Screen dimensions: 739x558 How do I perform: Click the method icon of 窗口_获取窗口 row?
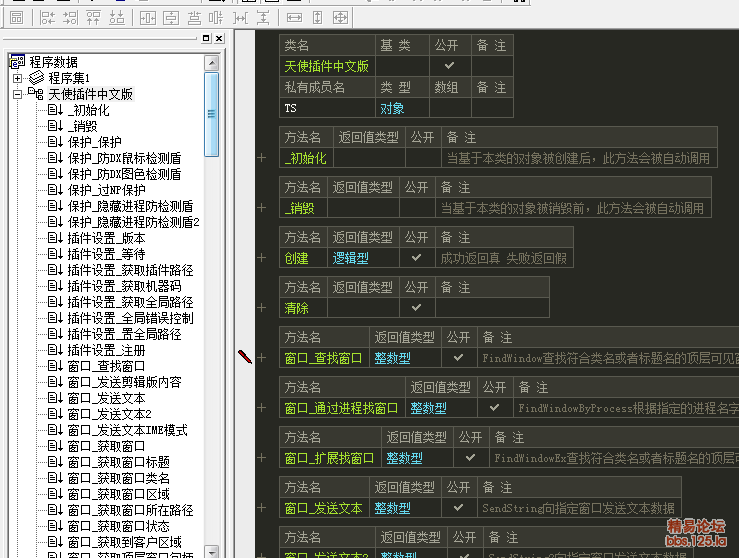(x=55, y=446)
